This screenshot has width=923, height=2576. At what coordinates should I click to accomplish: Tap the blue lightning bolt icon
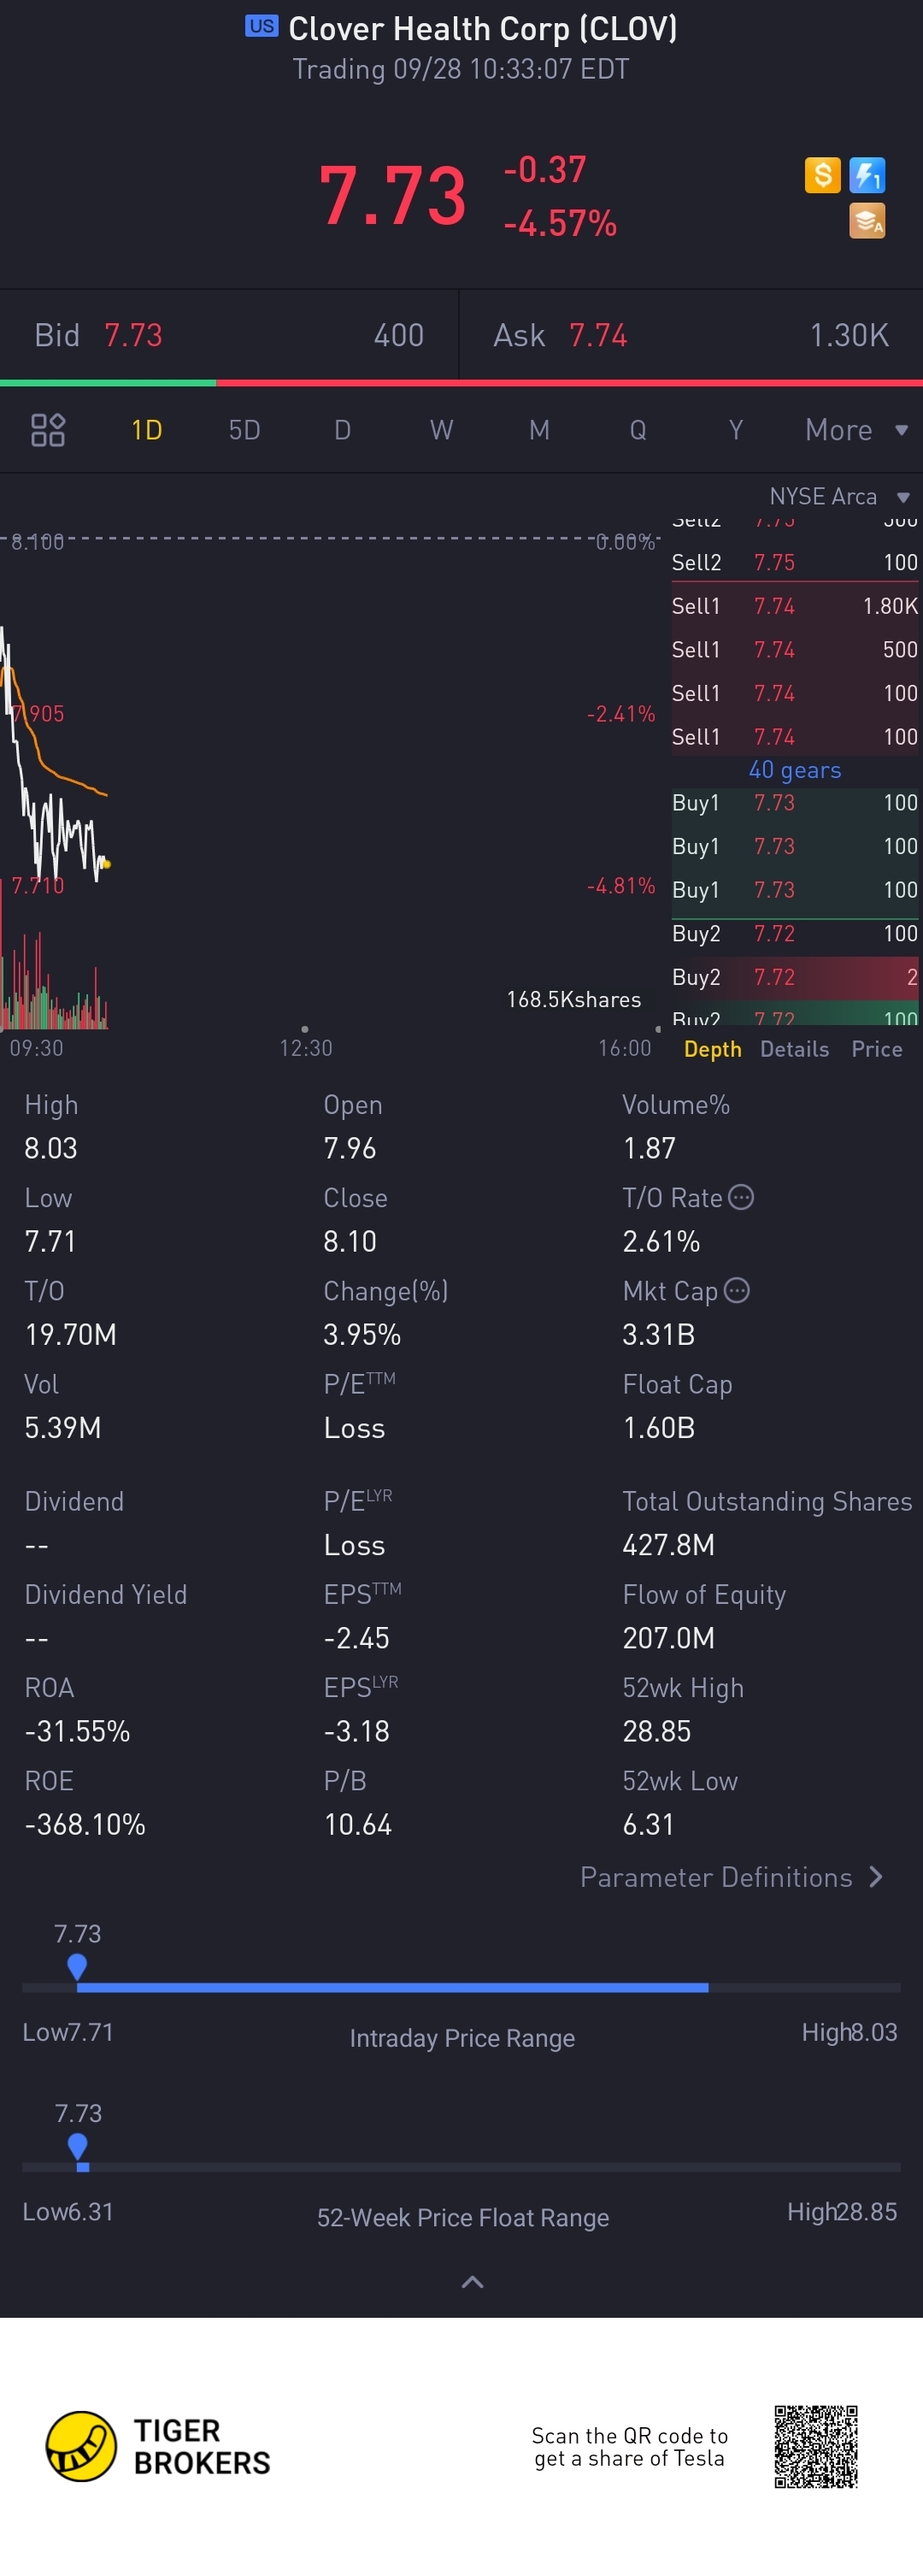pyautogui.click(x=867, y=175)
